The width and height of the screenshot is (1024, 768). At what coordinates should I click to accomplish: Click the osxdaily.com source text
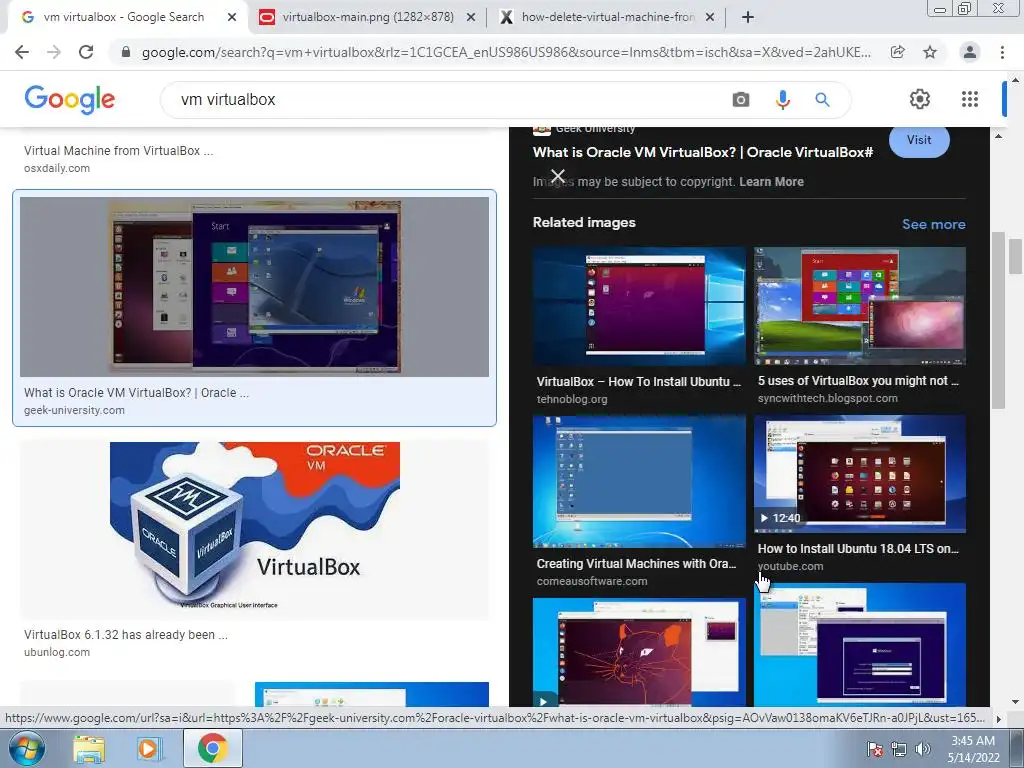[x=57, y=168]
